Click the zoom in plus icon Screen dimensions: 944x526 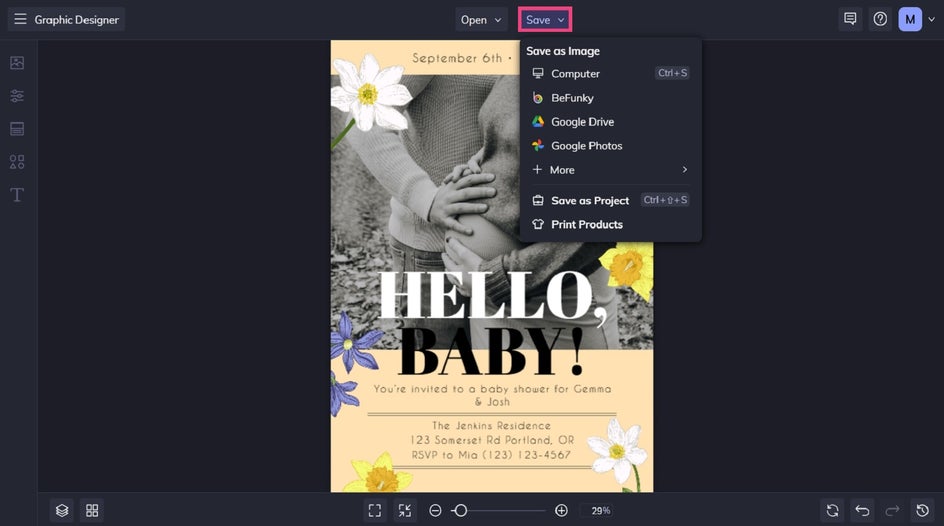(x=561, y=510)
